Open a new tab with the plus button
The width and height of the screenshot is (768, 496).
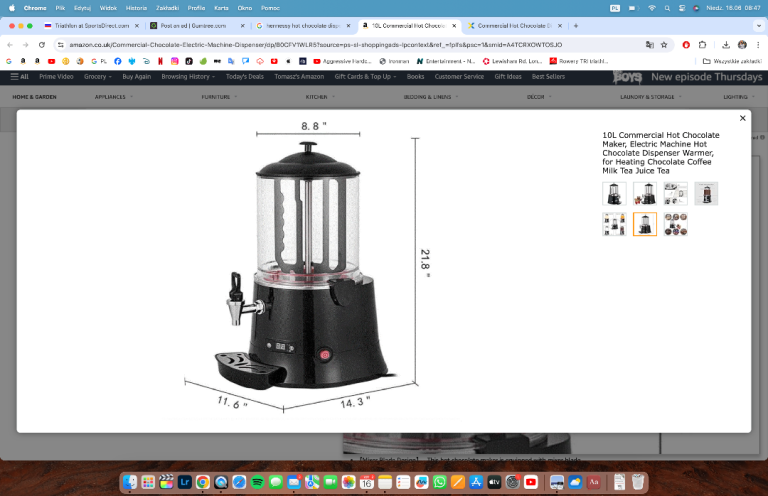coord(576,25)
